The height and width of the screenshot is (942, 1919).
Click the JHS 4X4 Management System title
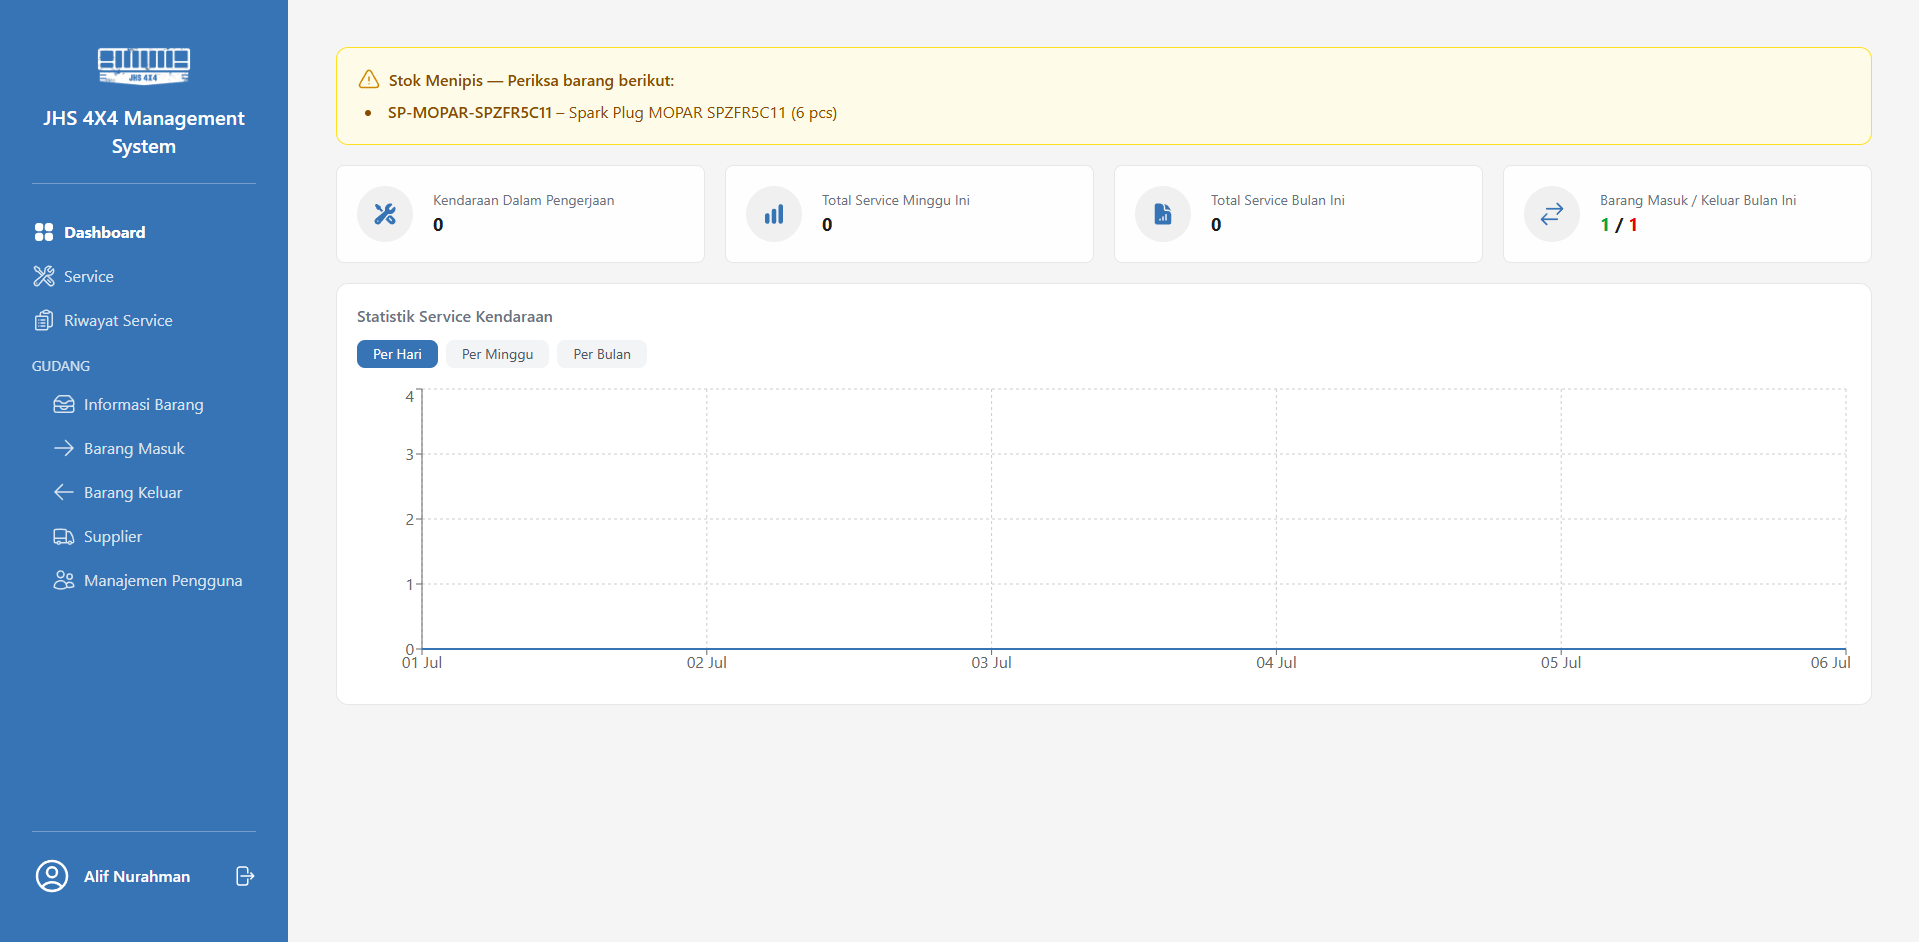[144, 132]
